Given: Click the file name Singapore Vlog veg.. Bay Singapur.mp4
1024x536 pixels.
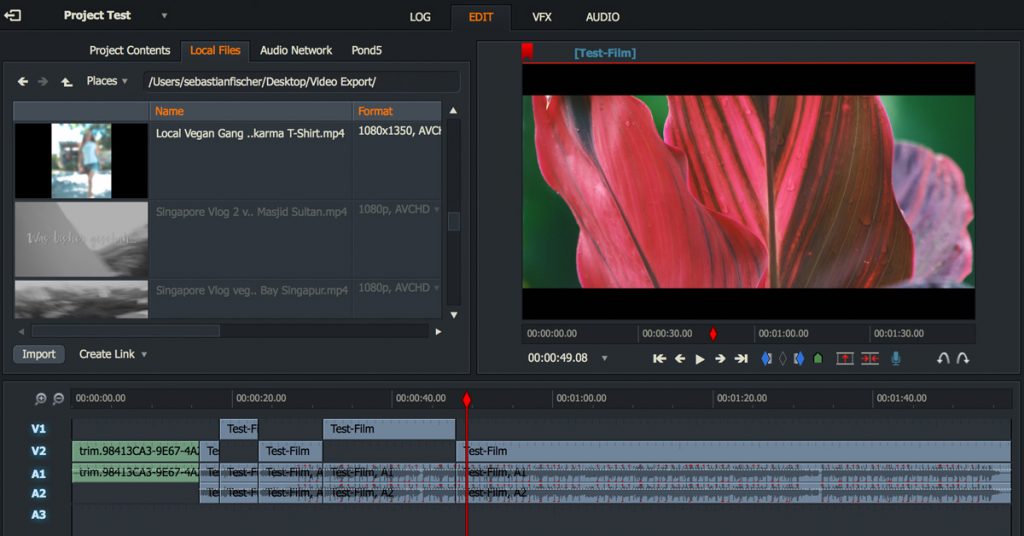Looking at the screenshot, I should 252,290.
